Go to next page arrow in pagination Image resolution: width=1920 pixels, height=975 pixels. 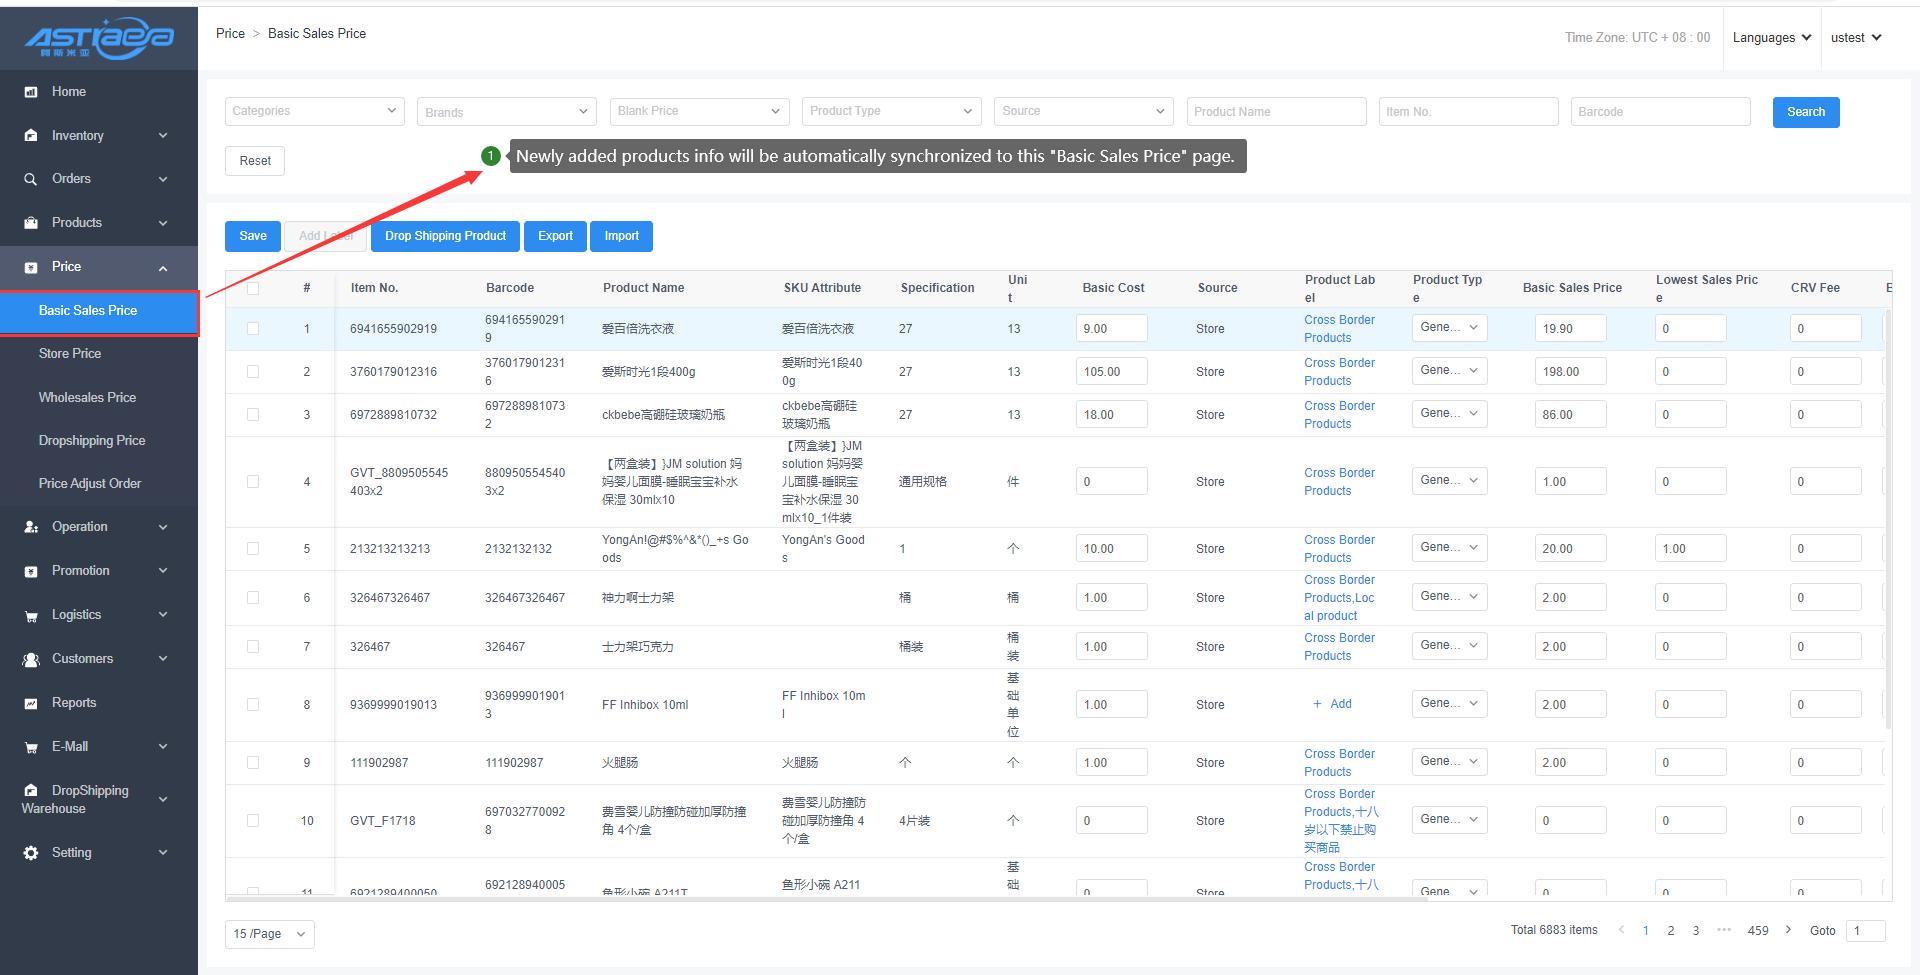(1788, 930)
